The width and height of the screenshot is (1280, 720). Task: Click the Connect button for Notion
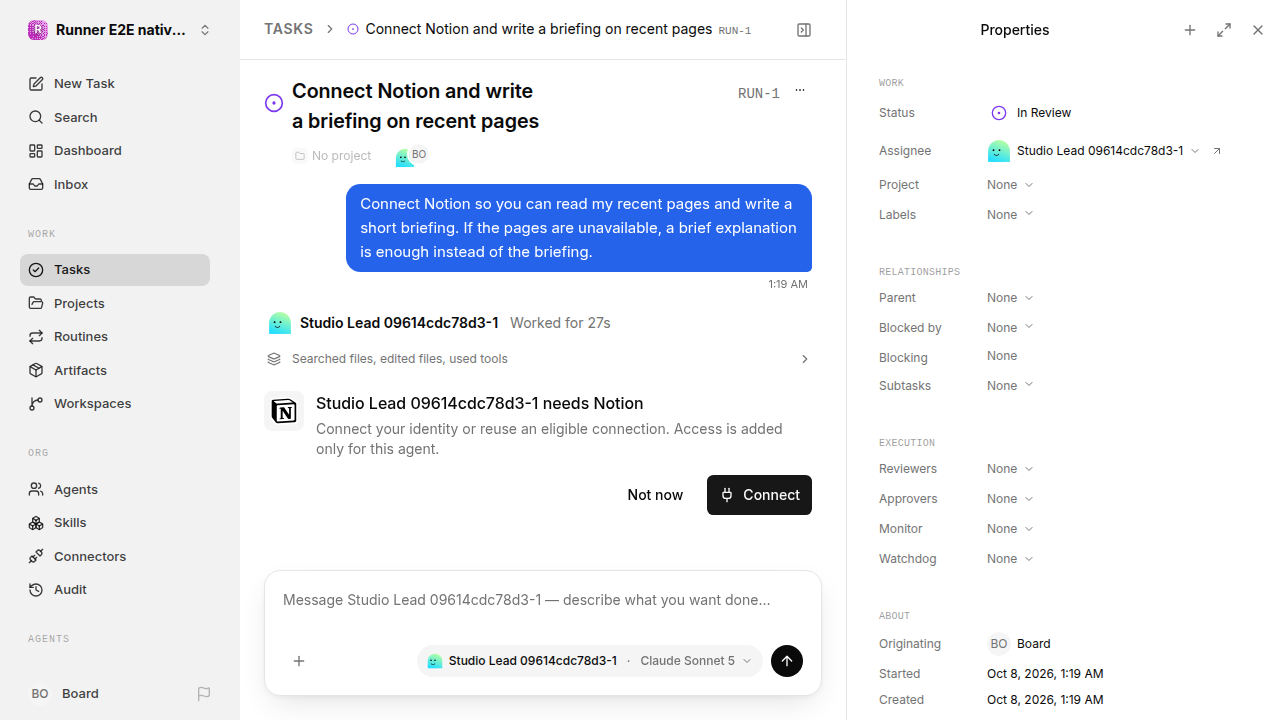pyautogui.click(x=759, y=495)
